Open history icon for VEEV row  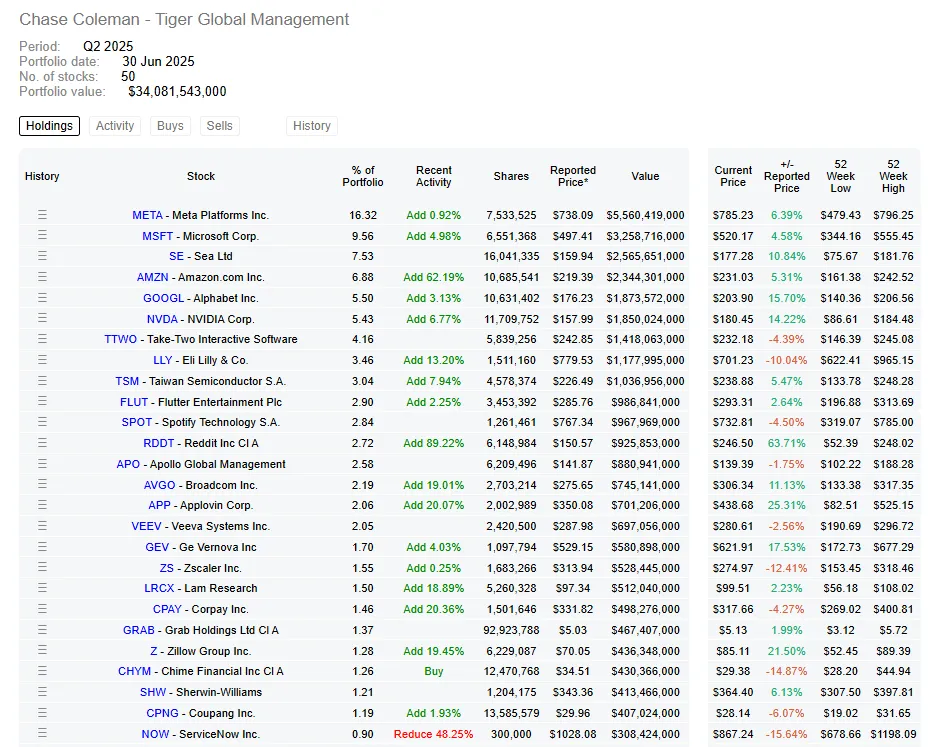click(x=42, y=525)
